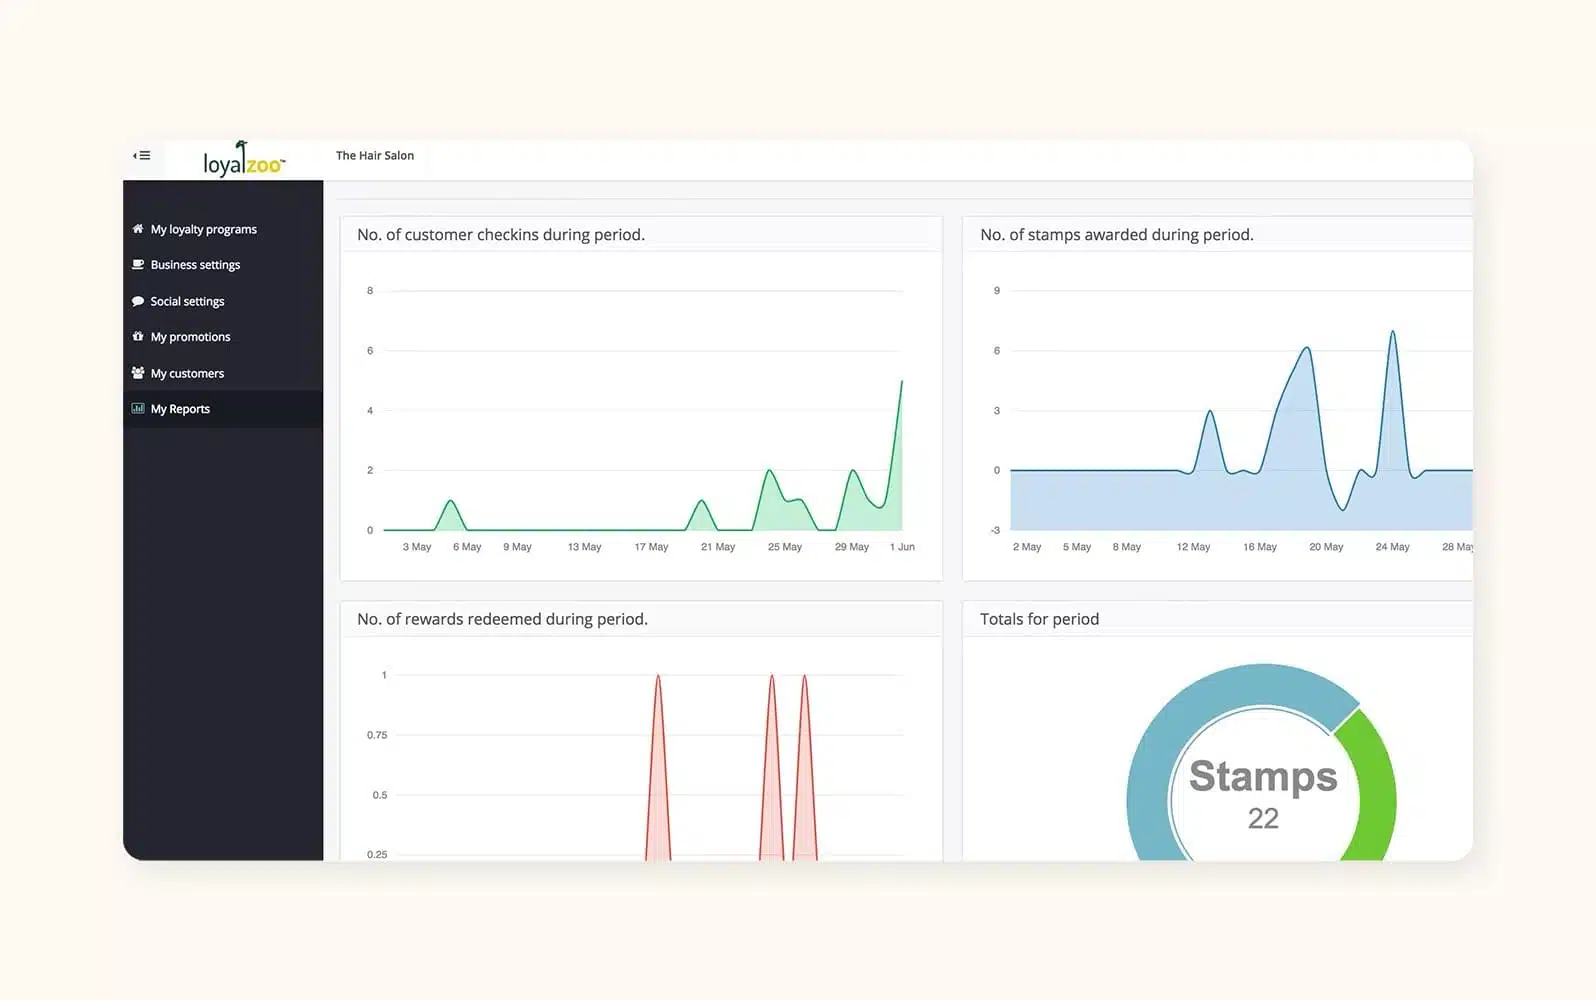Viewport: 1596px width, 1000px height.
Task: Click the coffee cup icon beside Business settings
Action: (x=138, y=265)
